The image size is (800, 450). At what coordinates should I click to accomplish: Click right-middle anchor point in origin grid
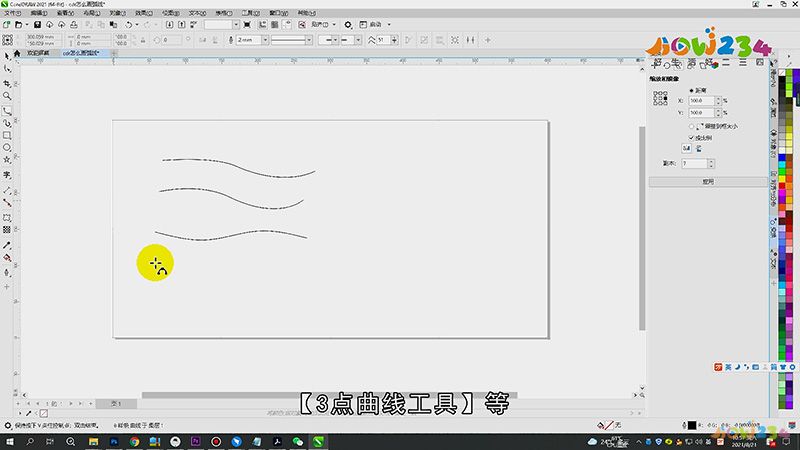pyautogui.click(x=665, y=98)
